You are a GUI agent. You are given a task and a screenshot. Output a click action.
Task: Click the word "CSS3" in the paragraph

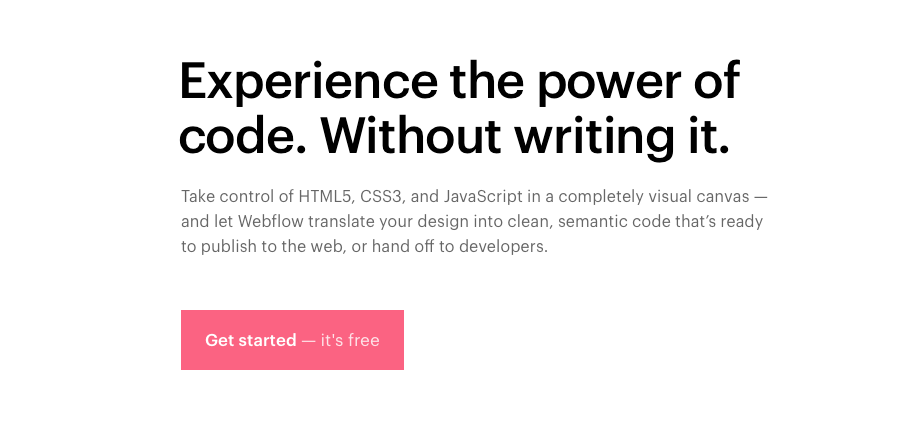(382, 196)
